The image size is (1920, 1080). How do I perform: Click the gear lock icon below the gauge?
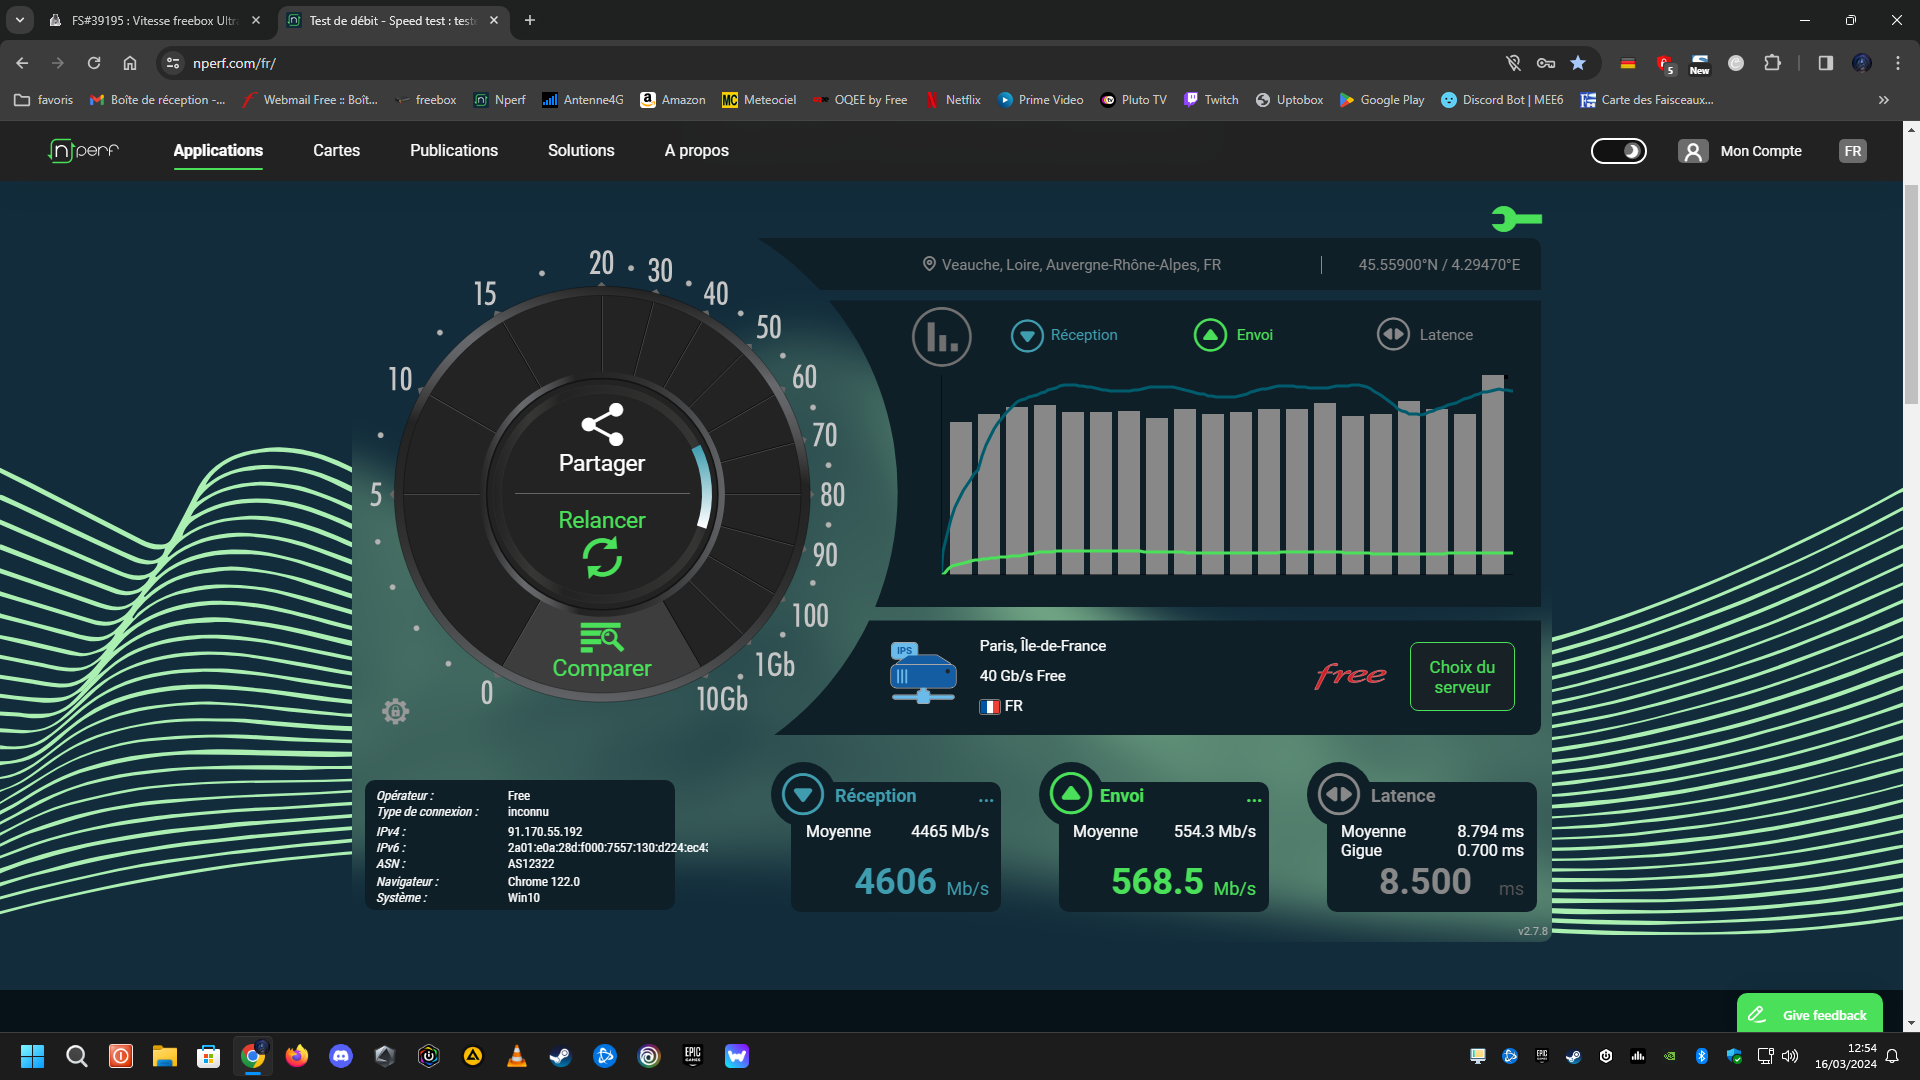(x=395, y=711)
